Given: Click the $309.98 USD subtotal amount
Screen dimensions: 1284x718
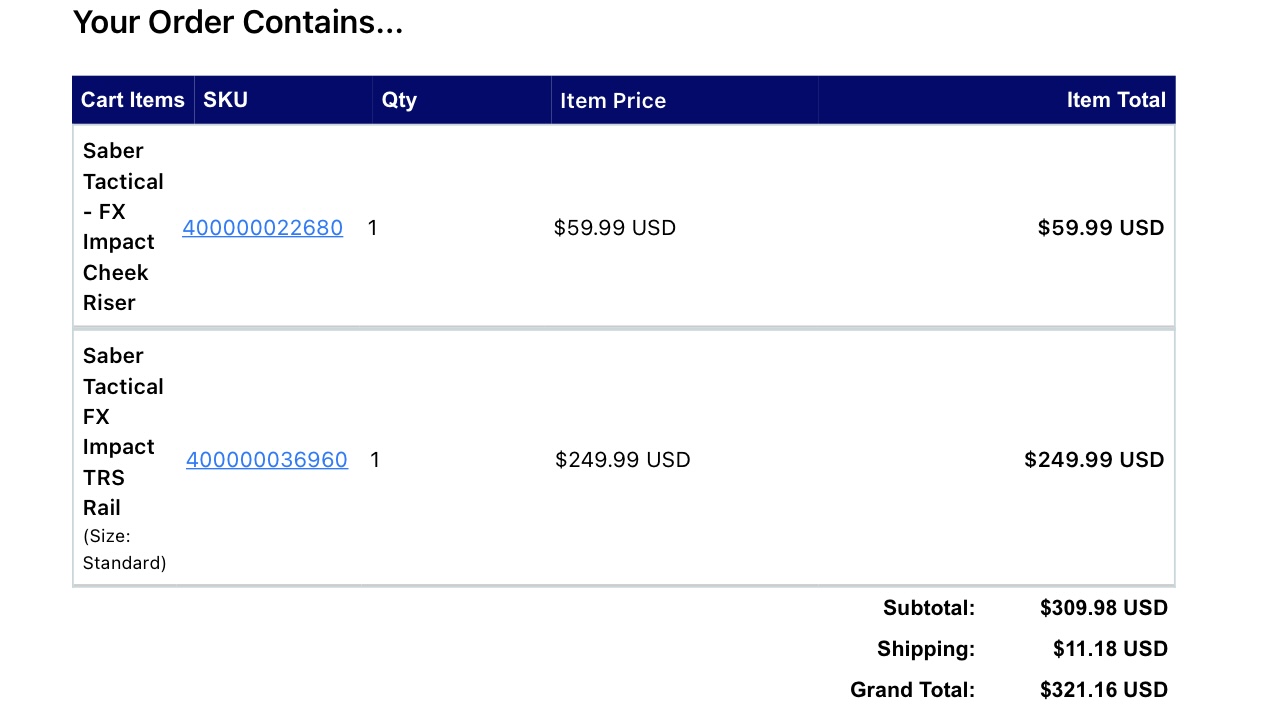Looking at the screenshot, I should [1104, 608].
